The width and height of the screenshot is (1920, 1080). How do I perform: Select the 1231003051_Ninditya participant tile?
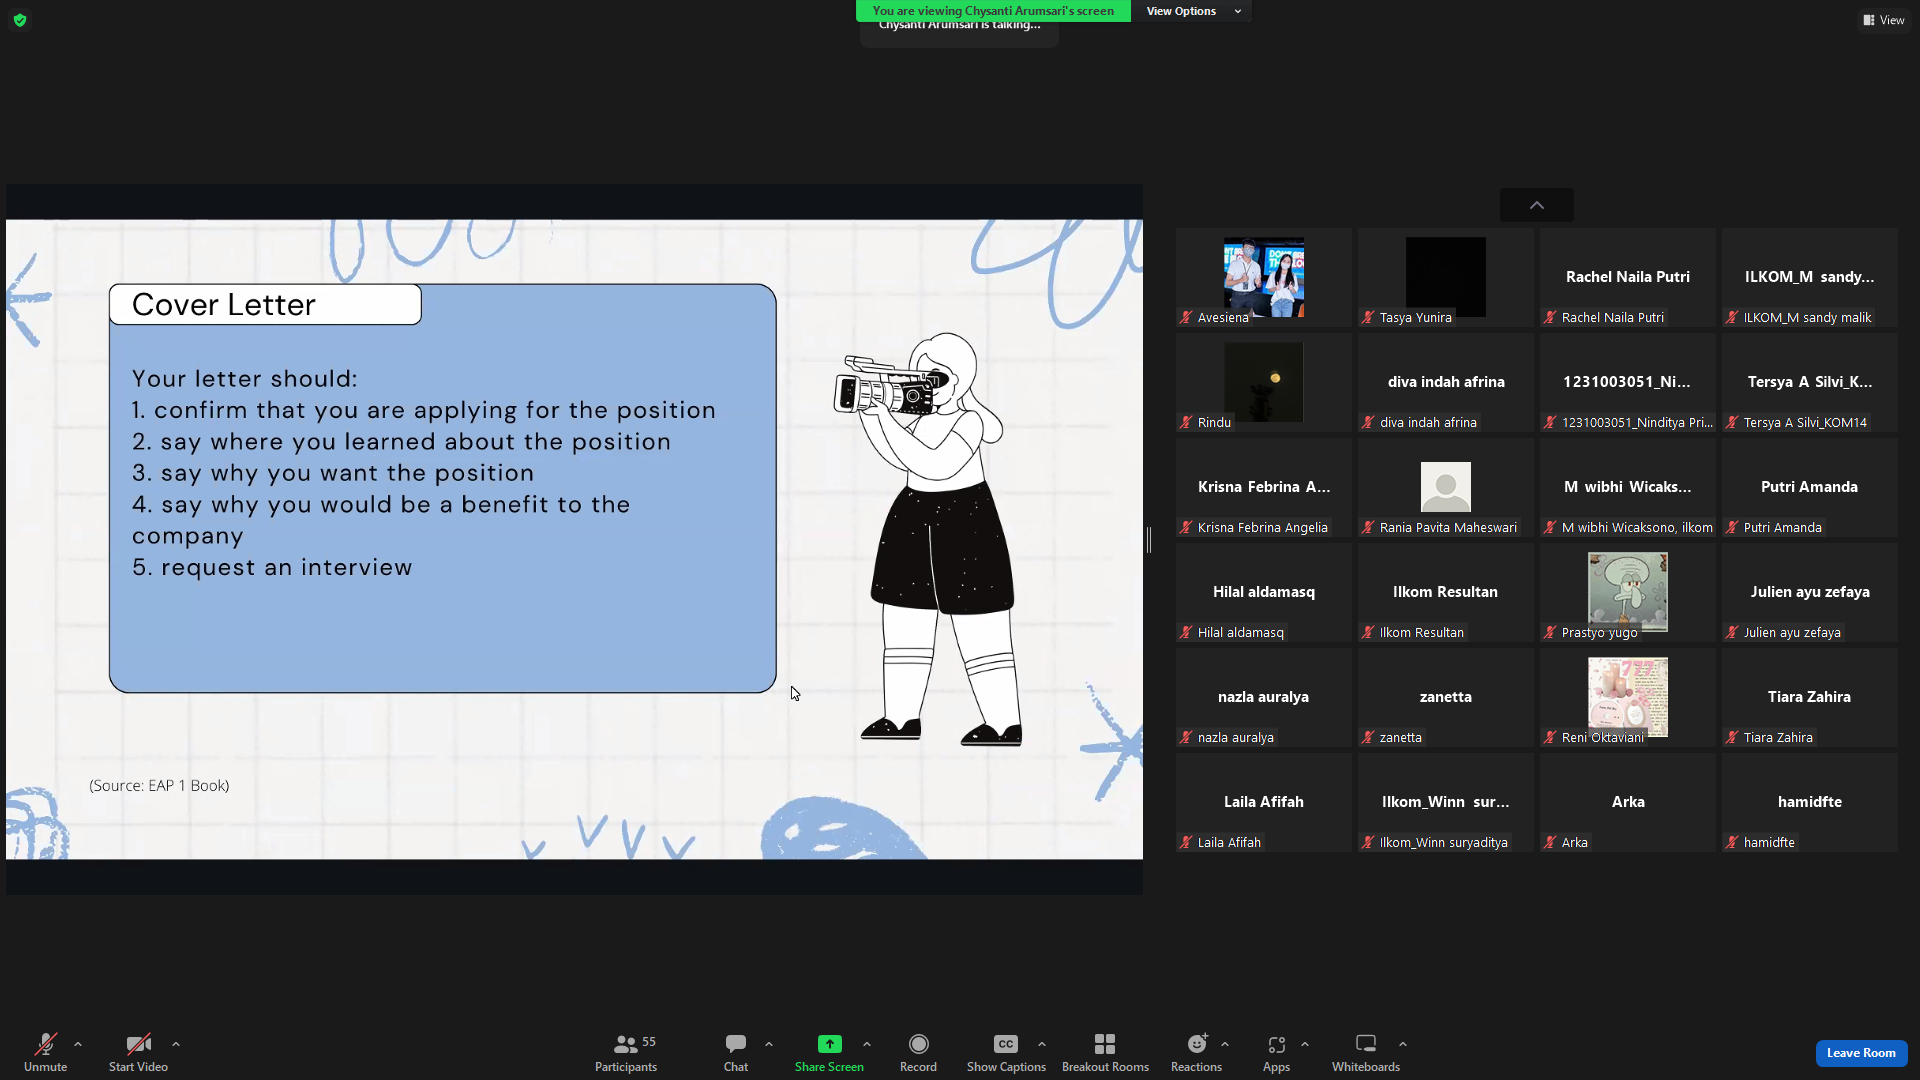point(1628,382)
